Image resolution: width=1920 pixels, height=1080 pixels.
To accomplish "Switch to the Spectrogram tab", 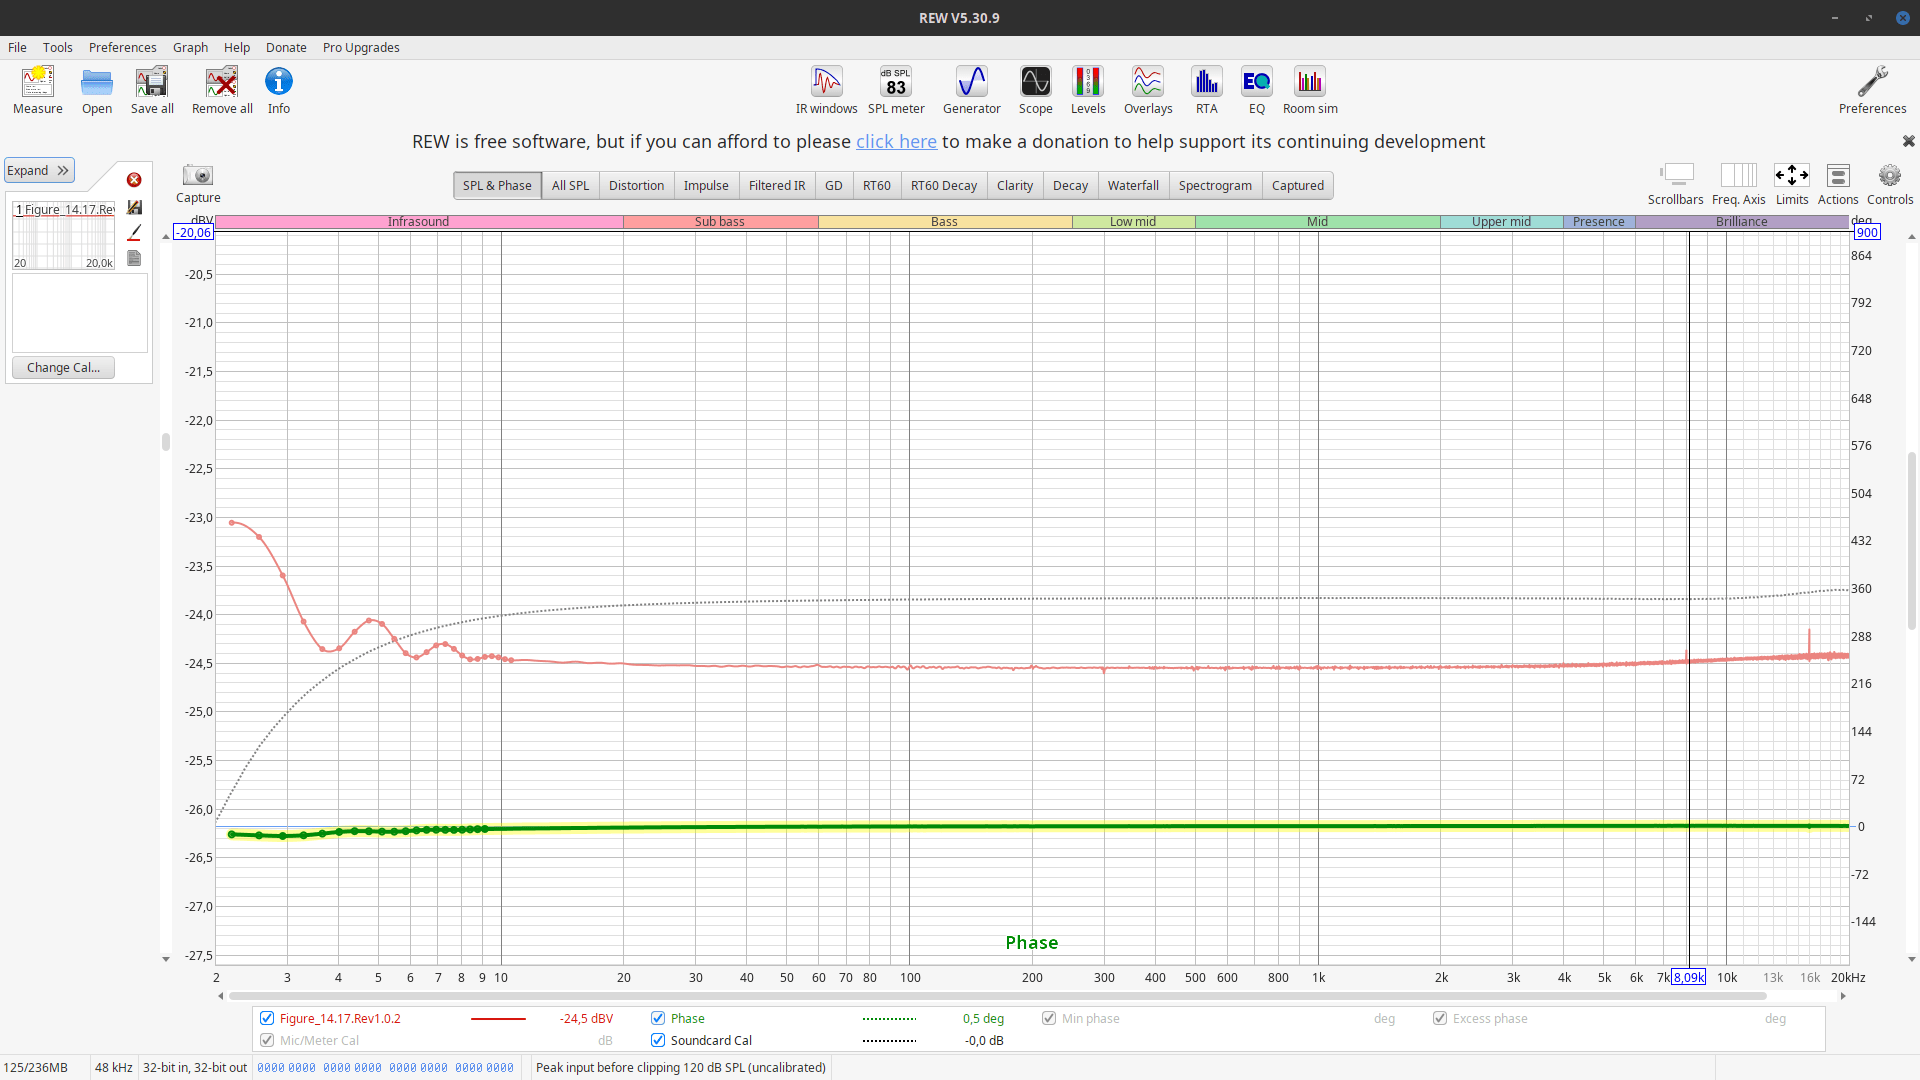I will (1215, 185).
